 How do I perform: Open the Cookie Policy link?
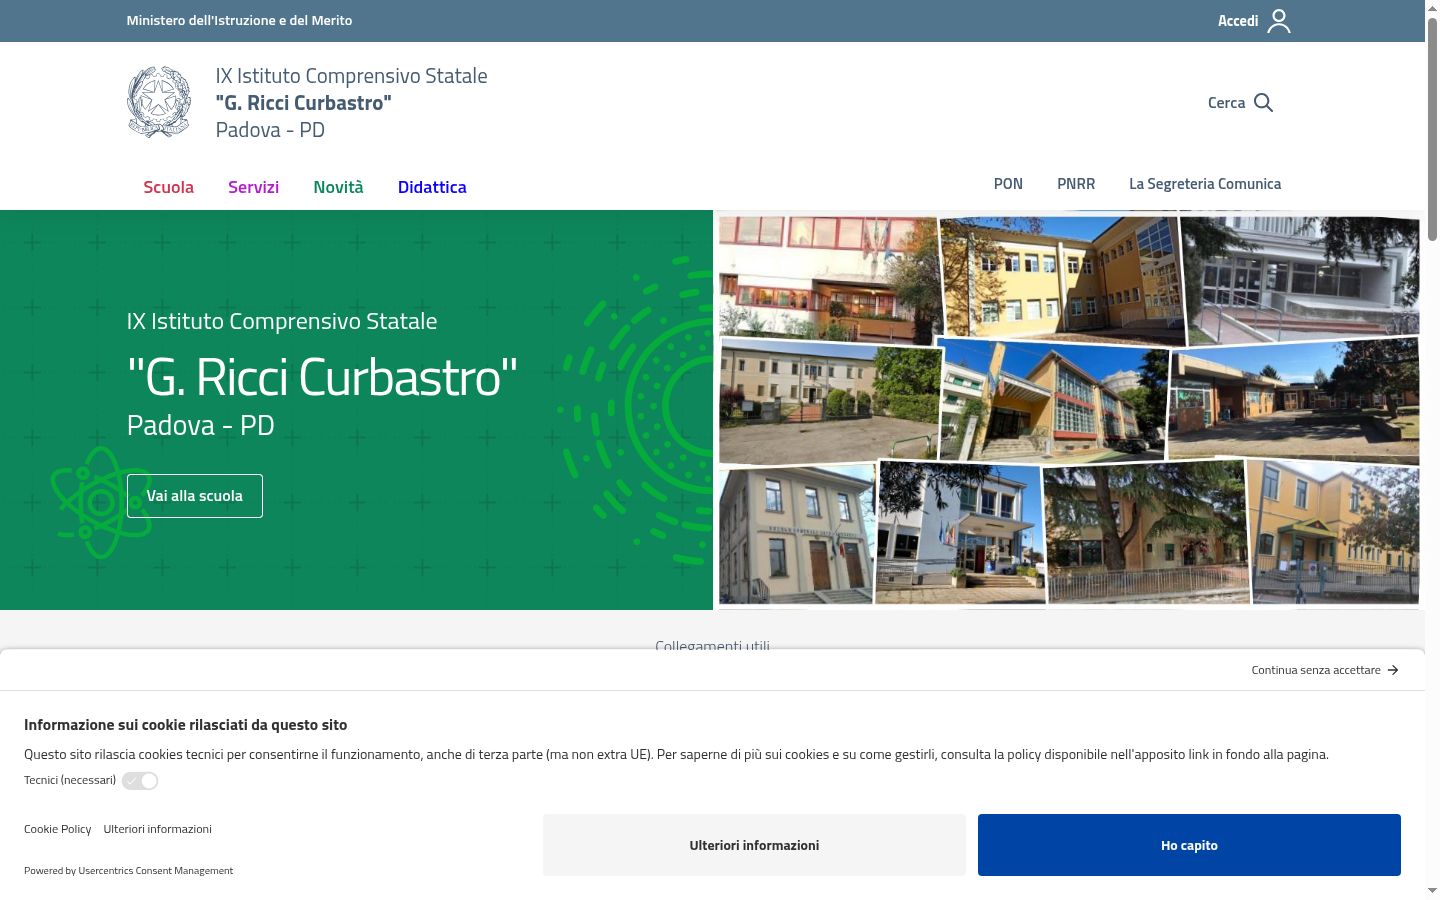pyautogui.click(x=57, y=829)
